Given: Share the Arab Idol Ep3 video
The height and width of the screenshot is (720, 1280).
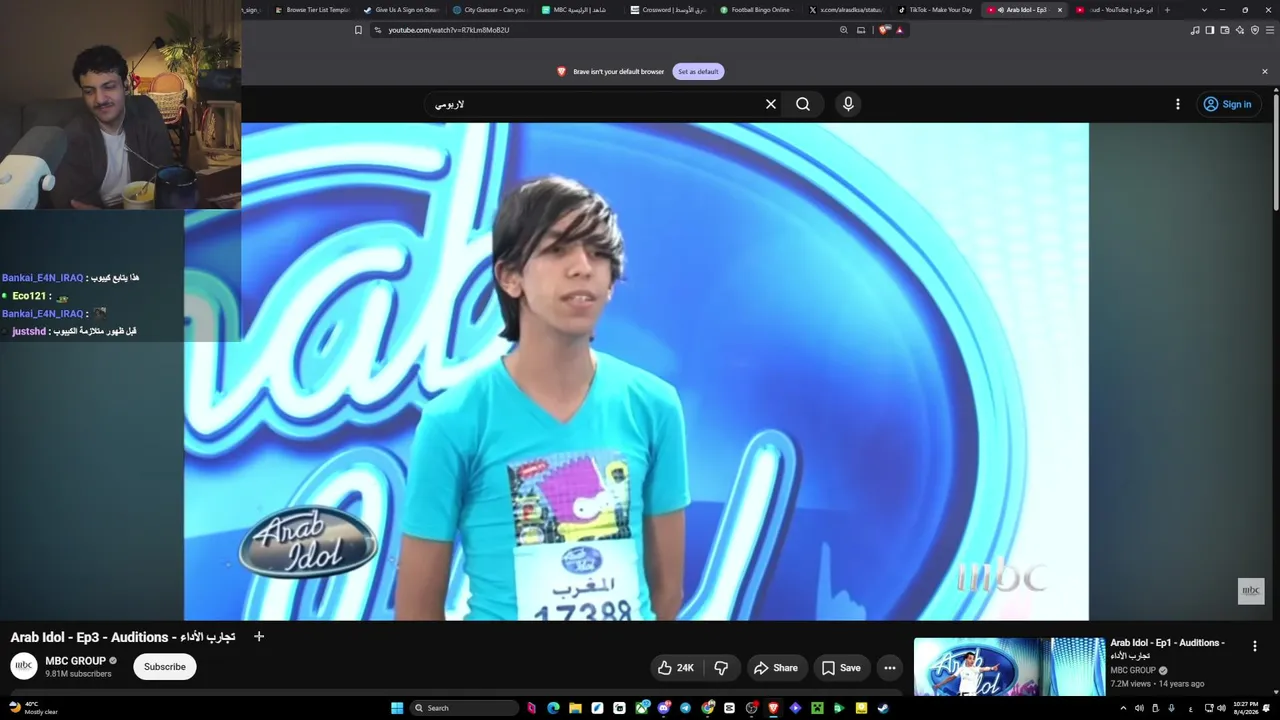Looking at the screenshot, I should tap(776, 668).
